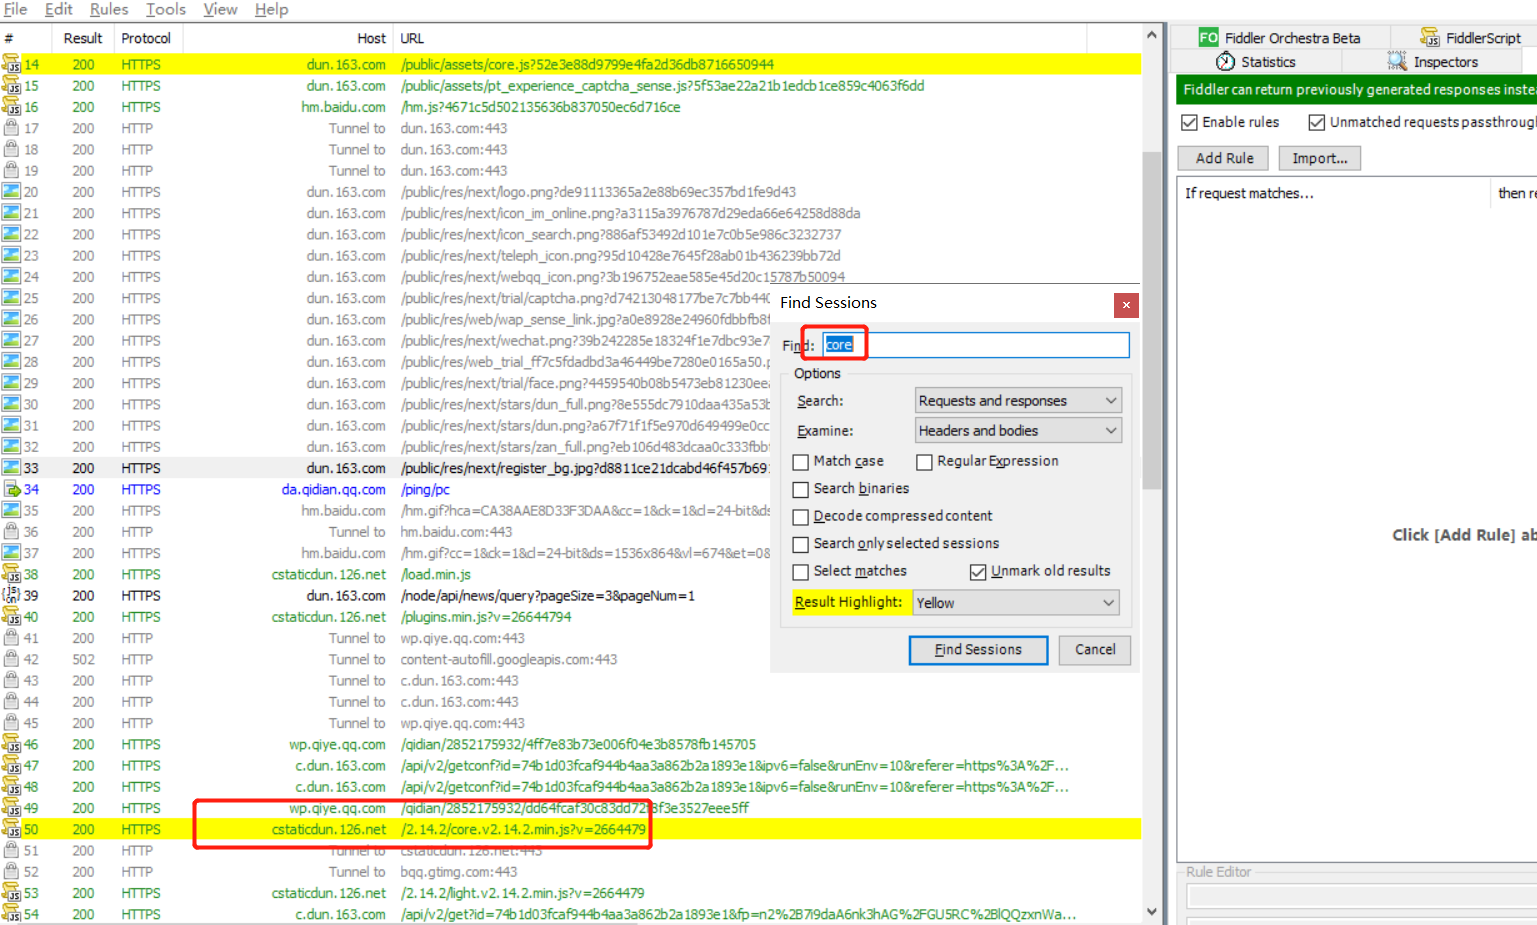Click the Statistics clock icon
This screenshot has width=1537, height=925.
click(x=1225, y=62)
